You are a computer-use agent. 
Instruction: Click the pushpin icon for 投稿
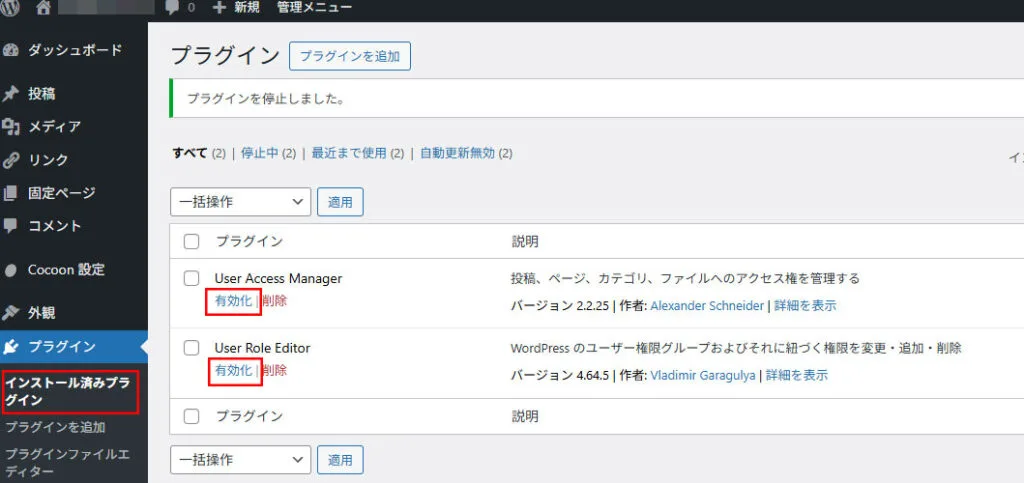click(x=12, y=94)
